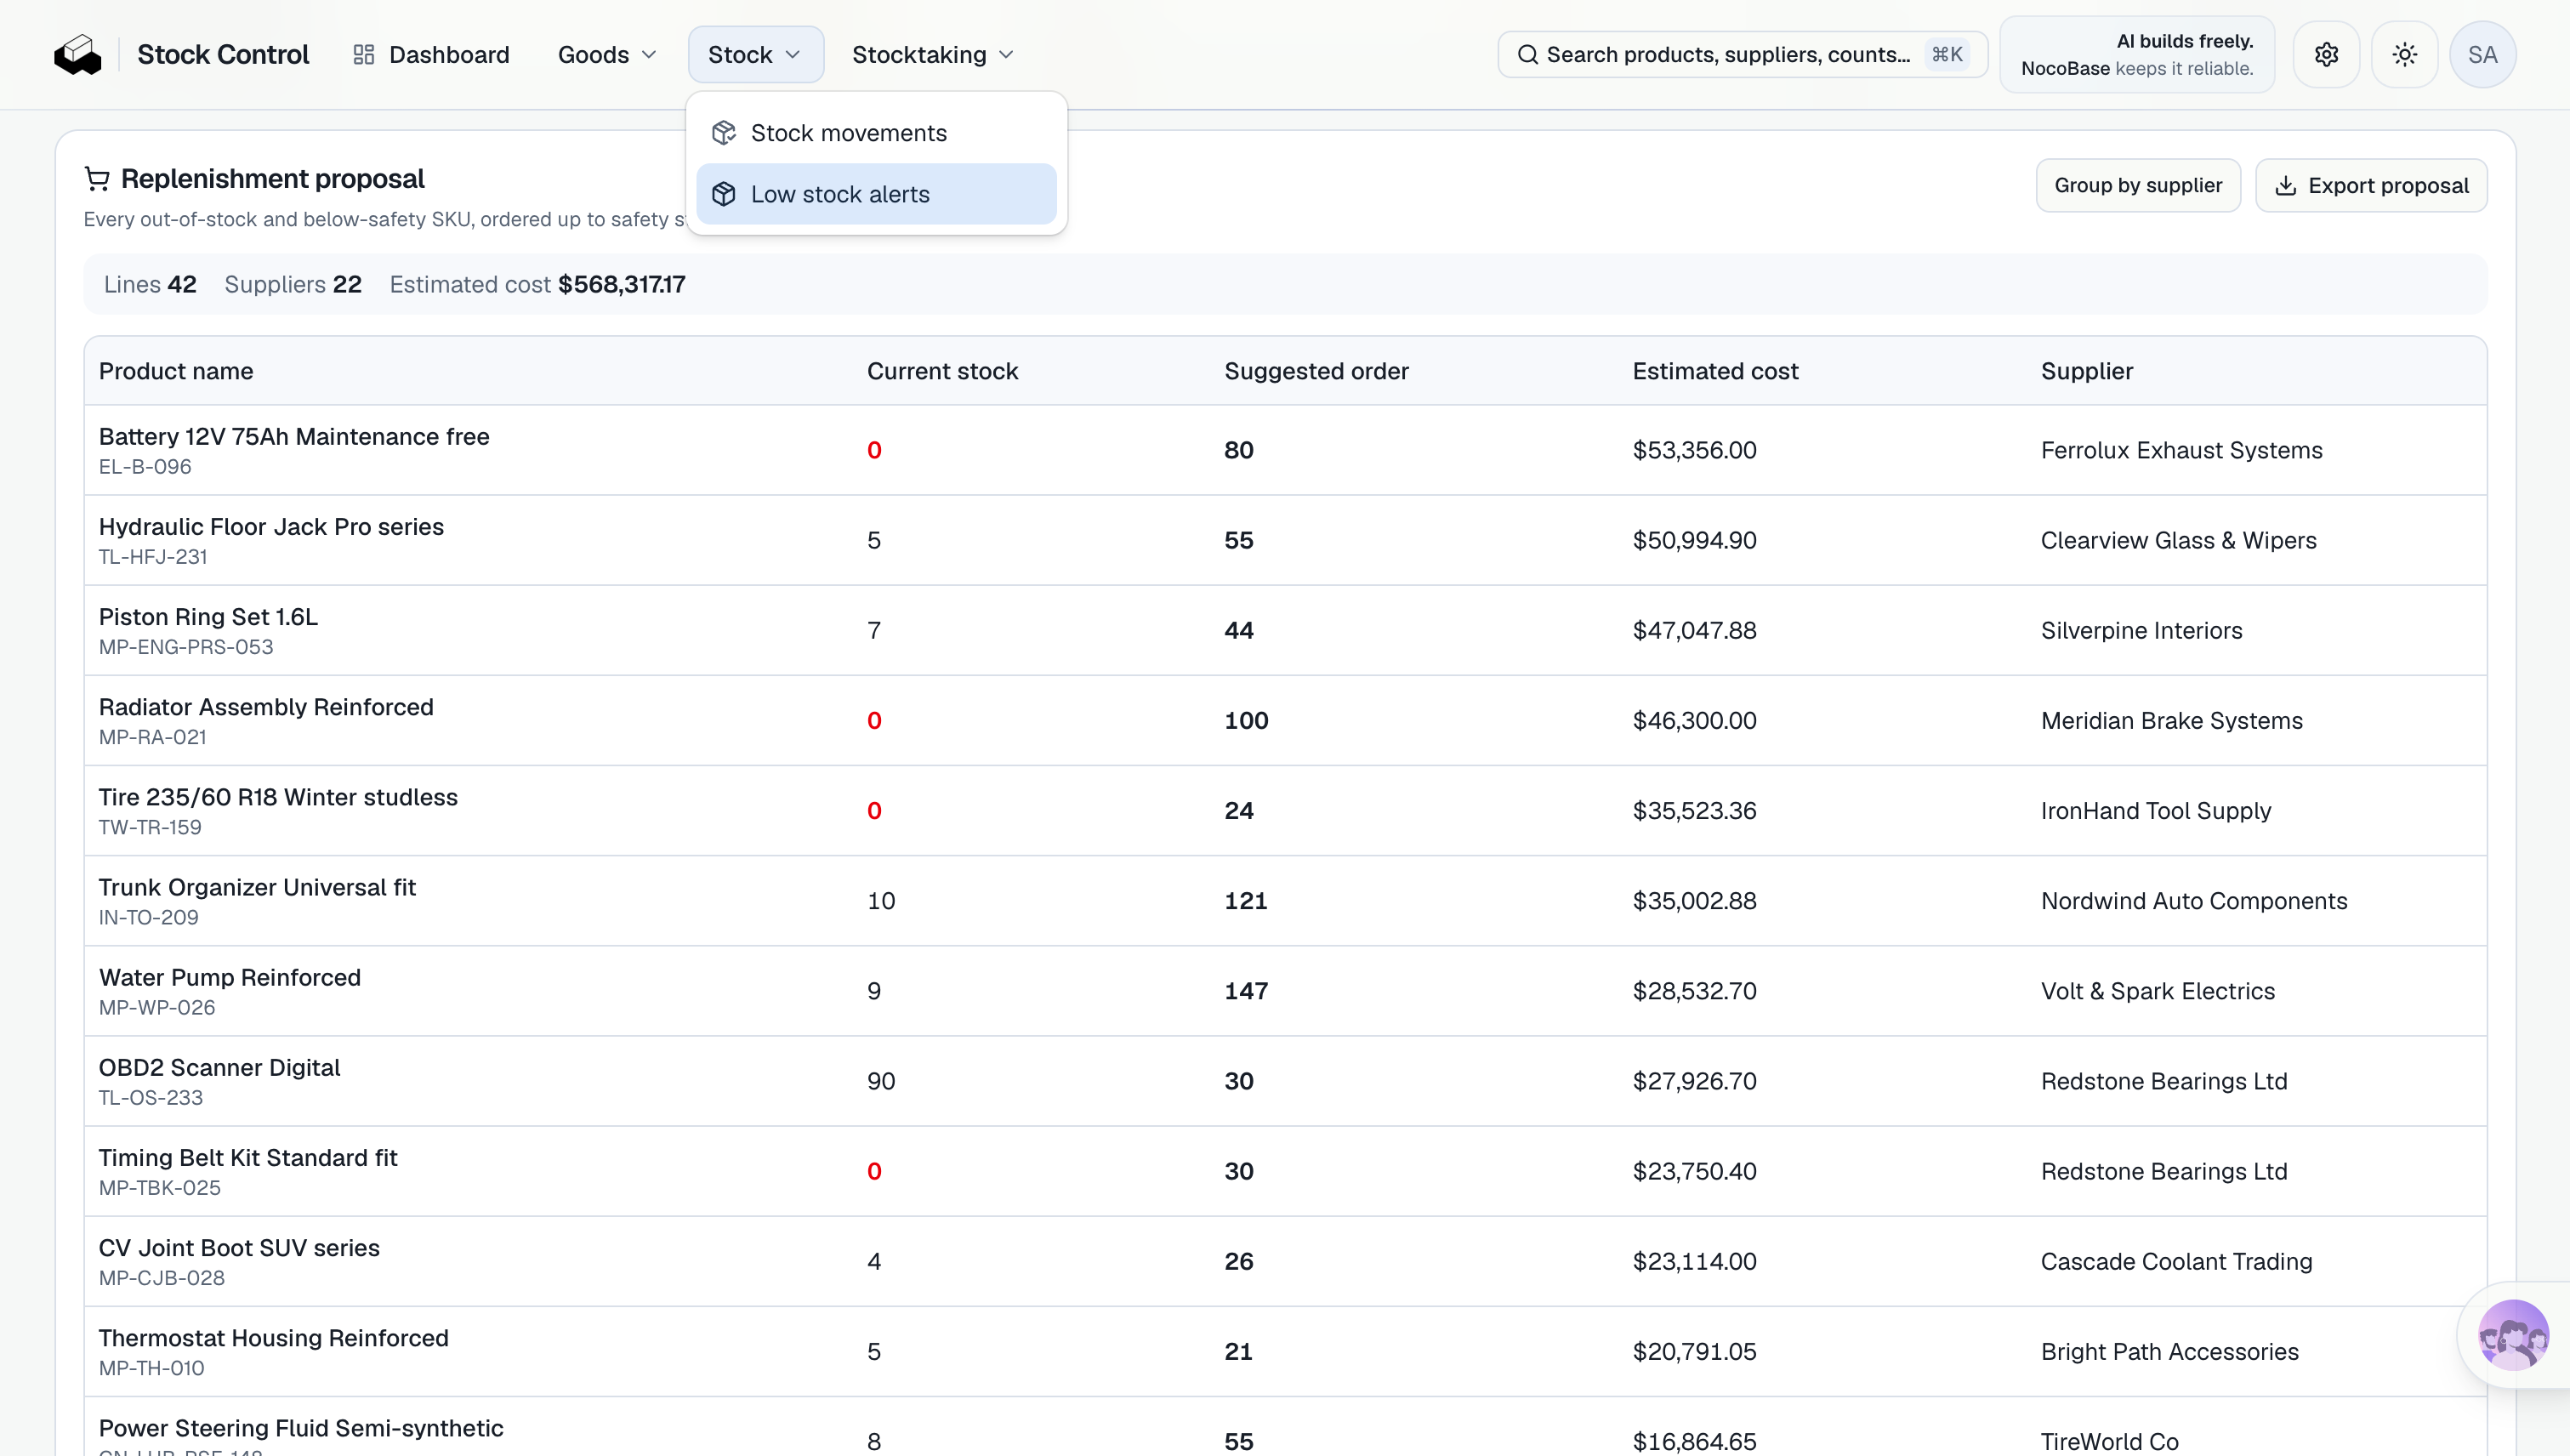The height and width of the screenshot is (1456, 2570).
Task: Click the Suppliers 22 summary
Action: [293, 284]
